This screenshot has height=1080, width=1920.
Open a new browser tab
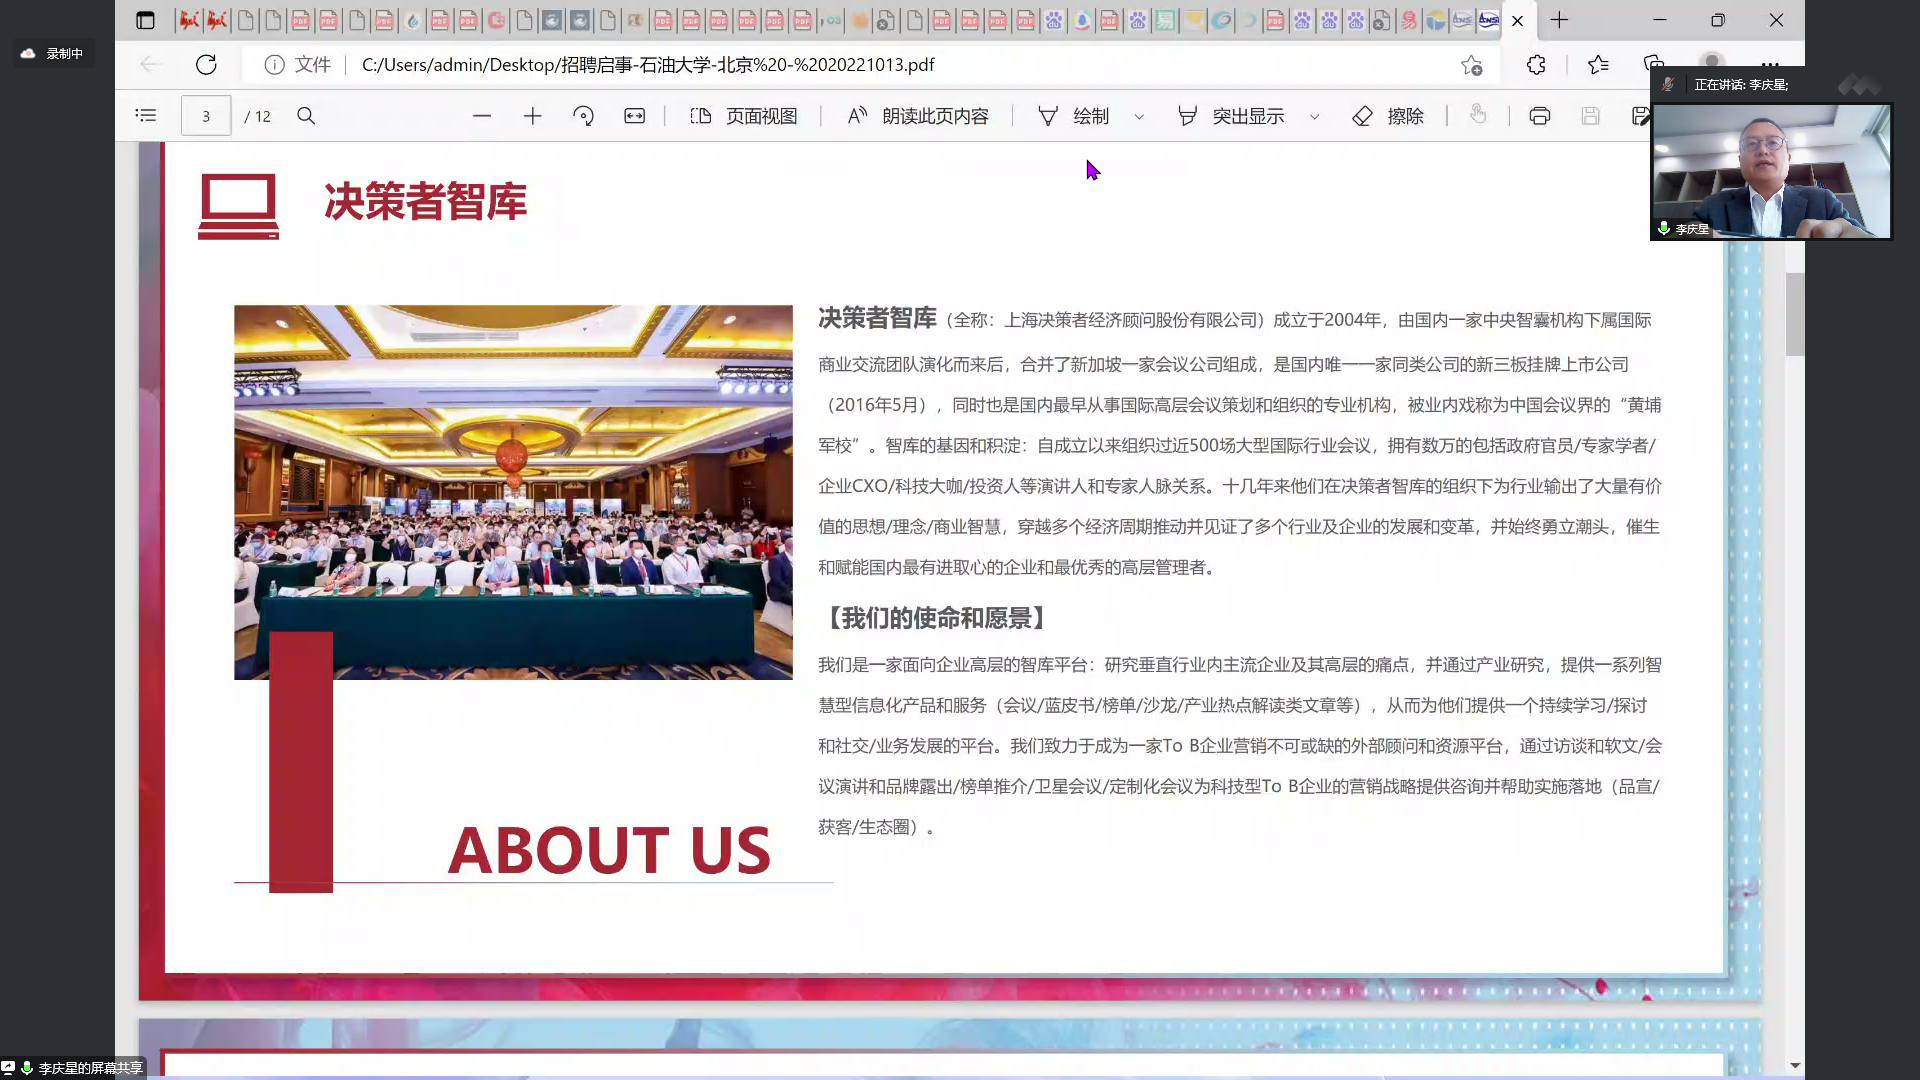tap(1559, 20)
